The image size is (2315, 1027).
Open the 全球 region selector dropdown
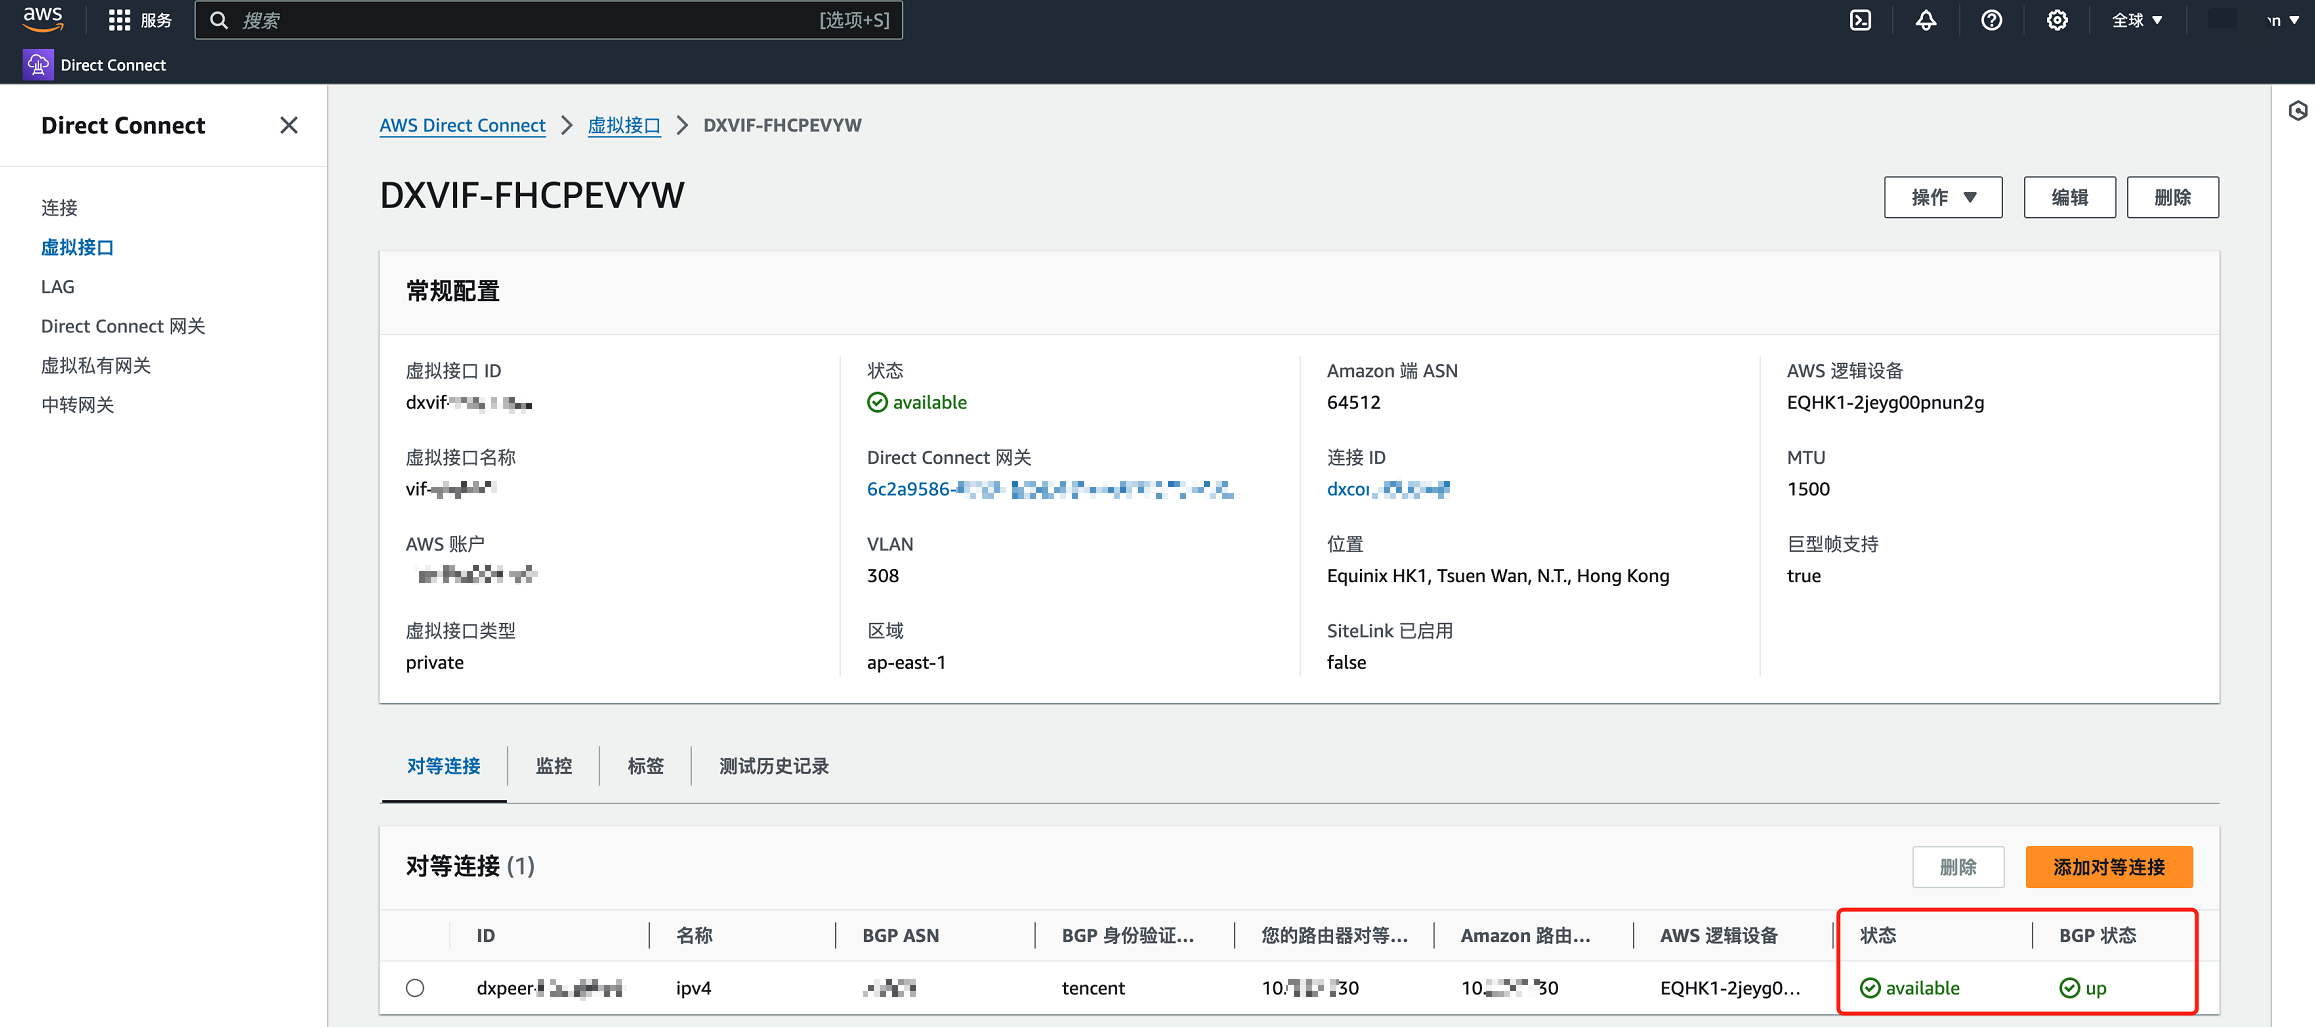2137,20
